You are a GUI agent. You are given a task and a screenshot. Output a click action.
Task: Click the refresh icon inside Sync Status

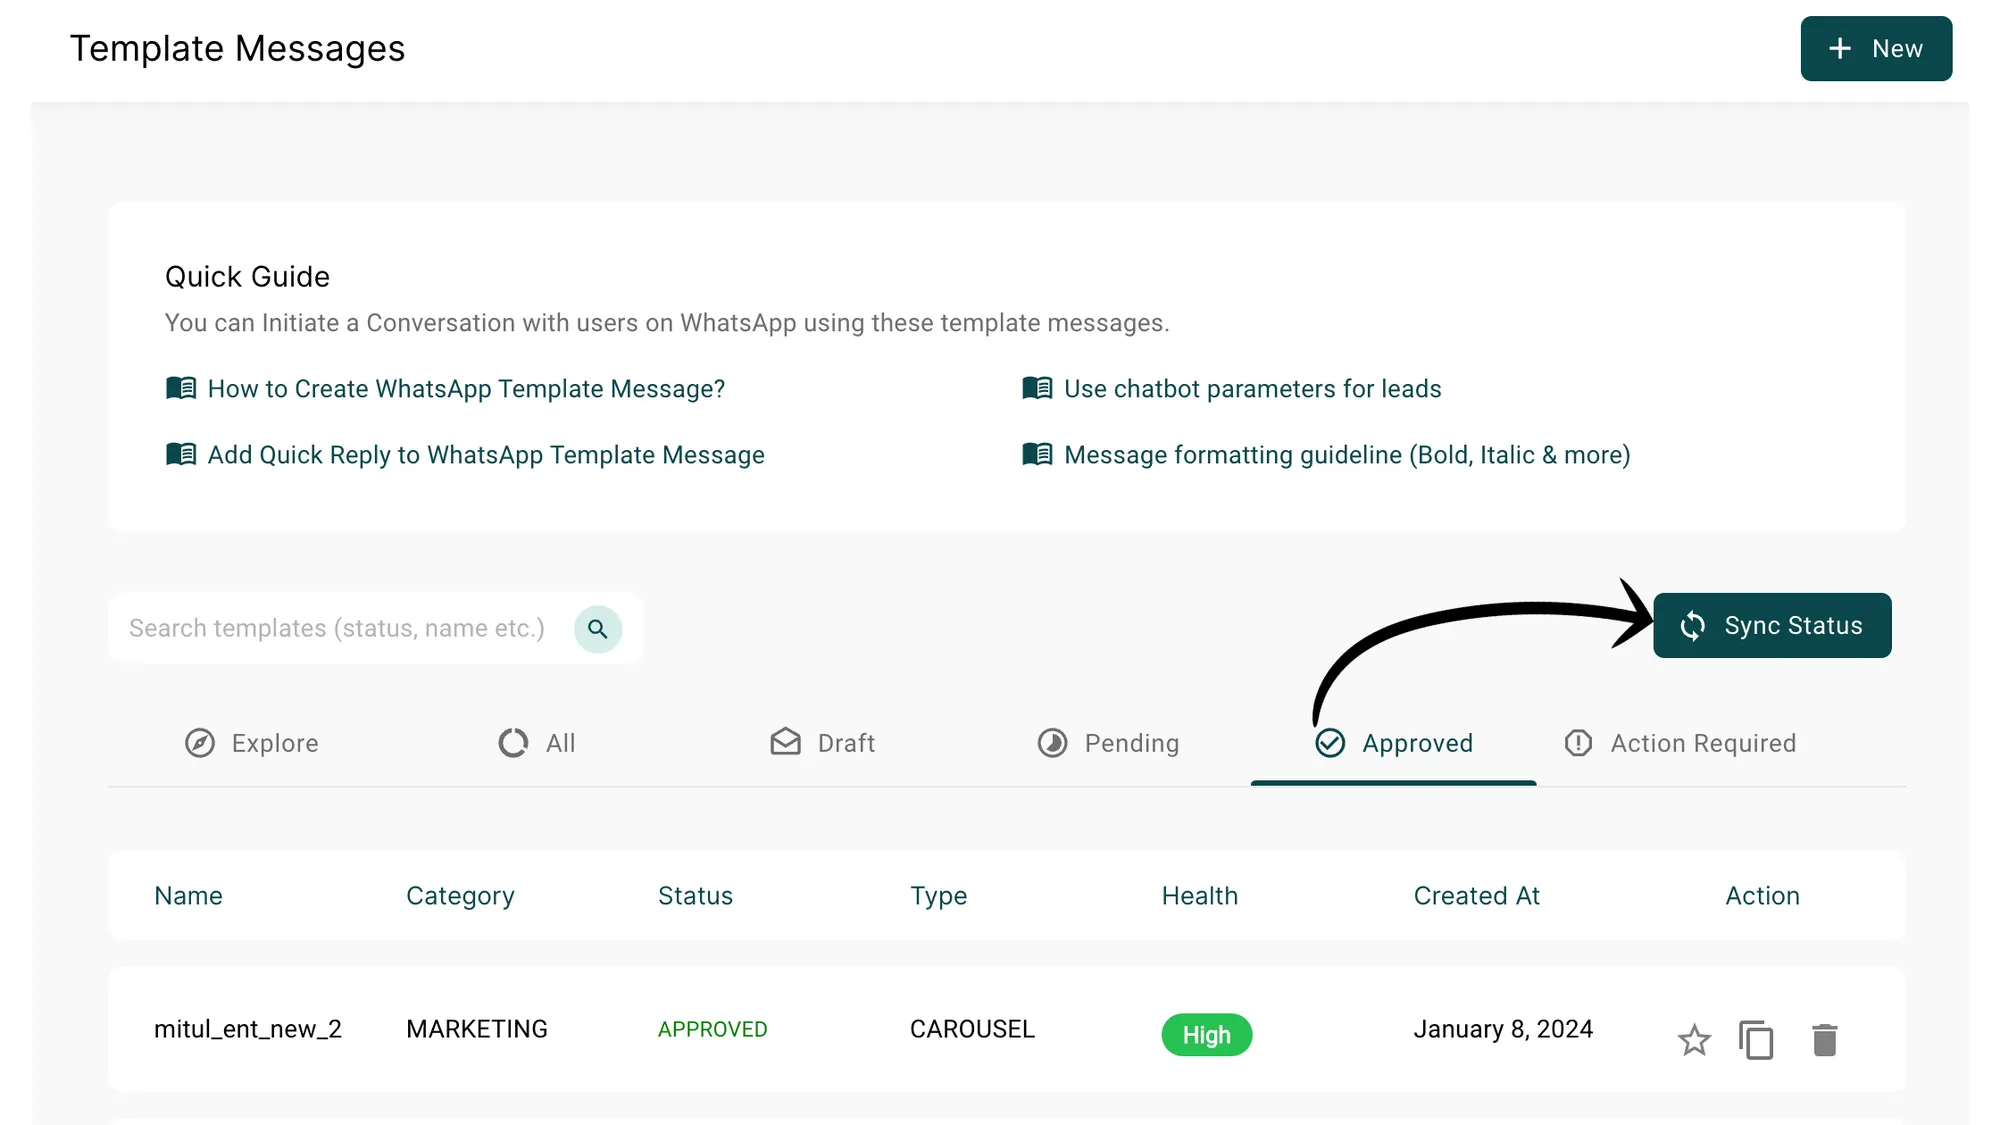pos(1694,625)
